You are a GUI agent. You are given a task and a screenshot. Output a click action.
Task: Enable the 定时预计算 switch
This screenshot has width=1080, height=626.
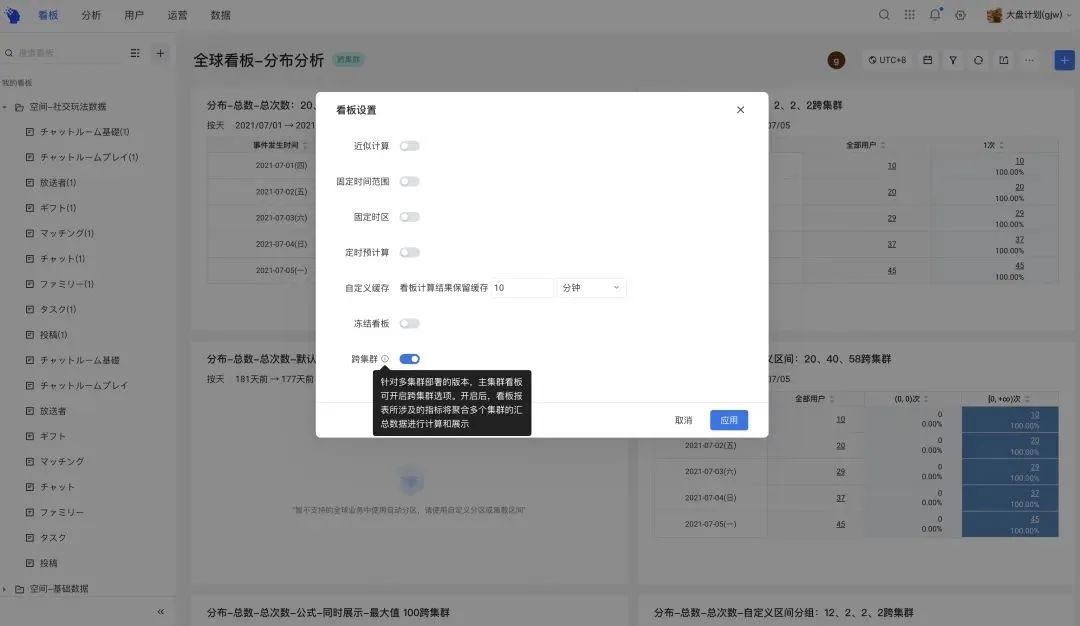pos(409,253)
